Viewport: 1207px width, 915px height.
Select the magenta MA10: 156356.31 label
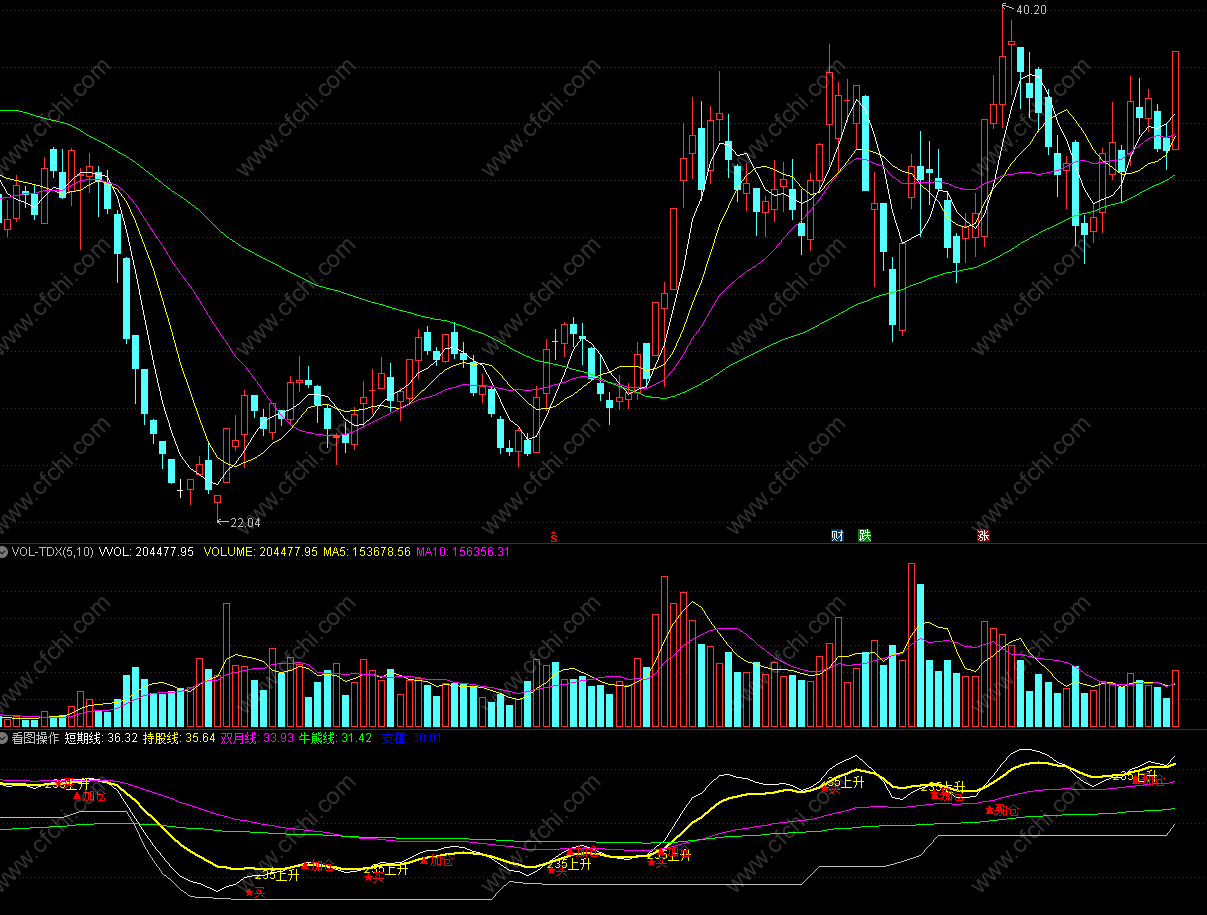click(x=463, y=551)
